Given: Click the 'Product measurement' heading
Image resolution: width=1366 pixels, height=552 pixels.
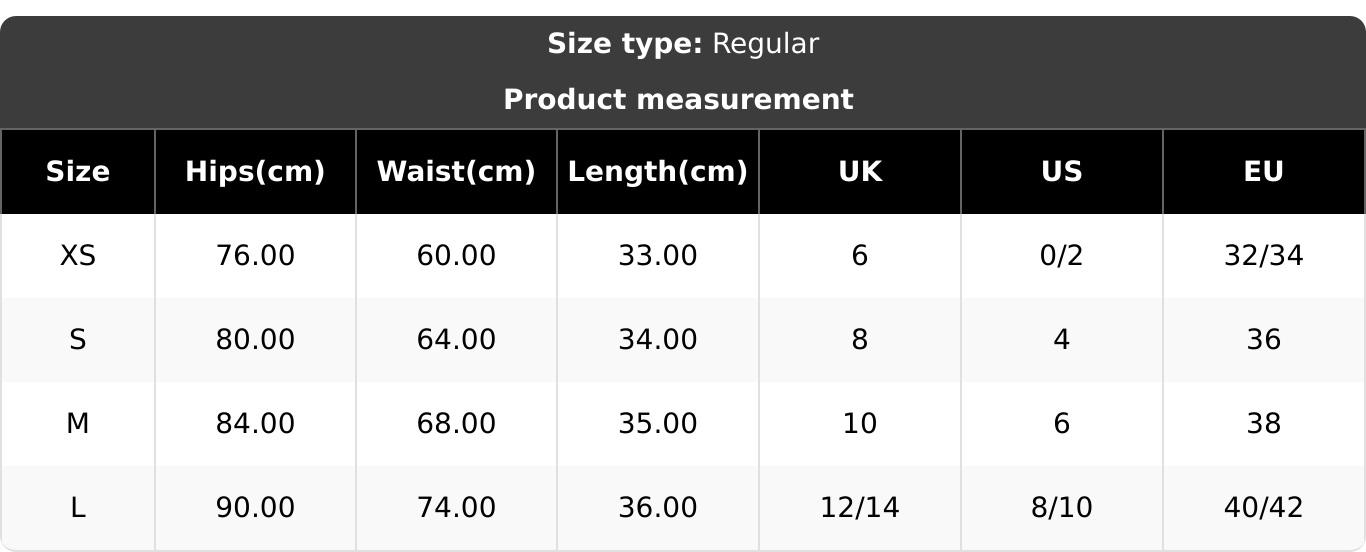Looking at the screenshot, I should [678, 100].
